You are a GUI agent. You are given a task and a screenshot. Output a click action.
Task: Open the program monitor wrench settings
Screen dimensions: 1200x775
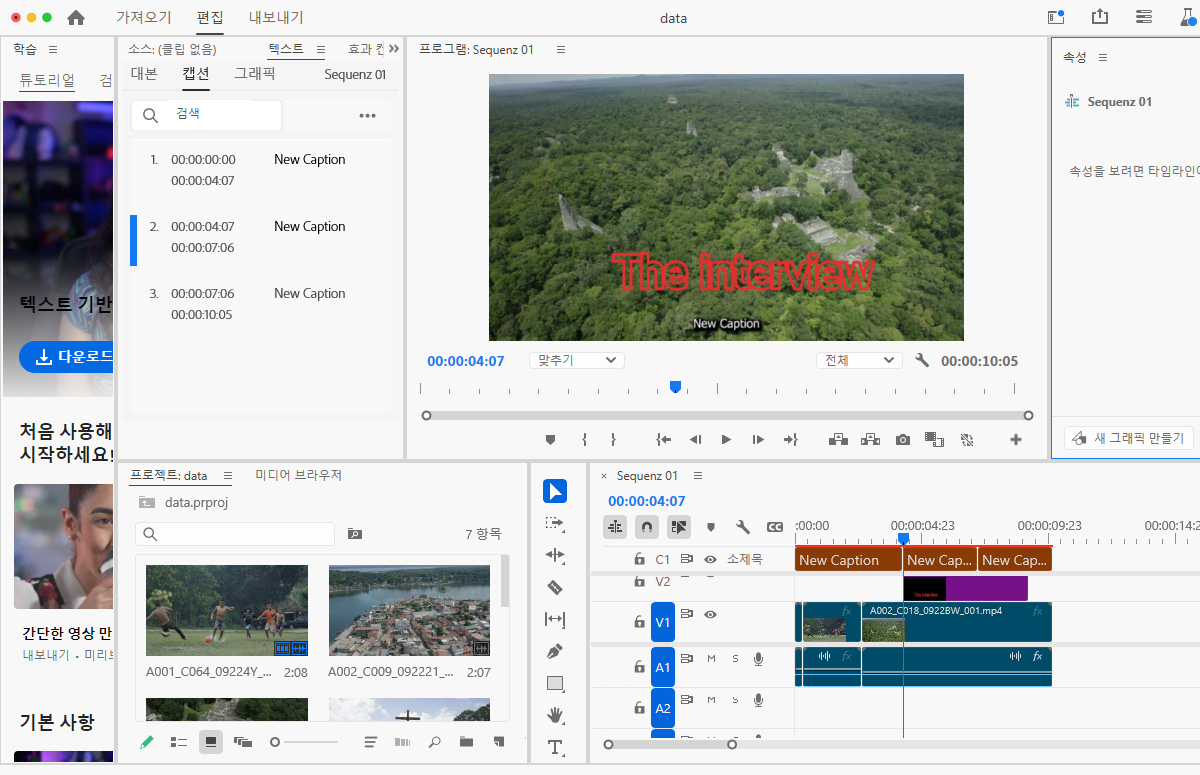pos(922,360)
